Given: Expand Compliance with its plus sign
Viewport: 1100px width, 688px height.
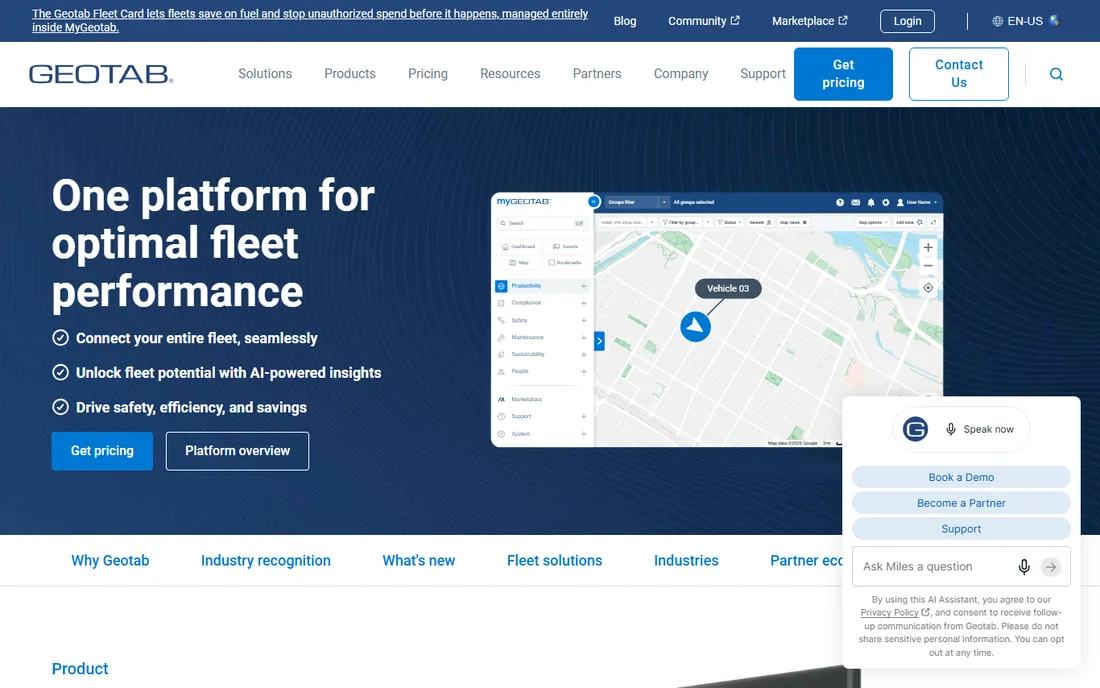Looking at the screenshot, I should click(x=583, y=303).
